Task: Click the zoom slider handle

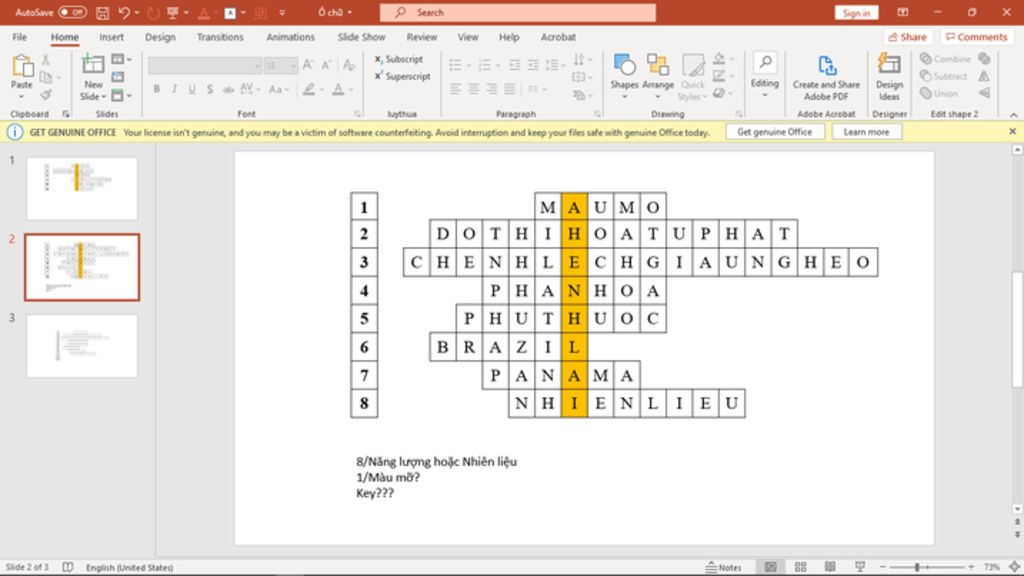Action: pyautogui.click(x=917, y=567)
